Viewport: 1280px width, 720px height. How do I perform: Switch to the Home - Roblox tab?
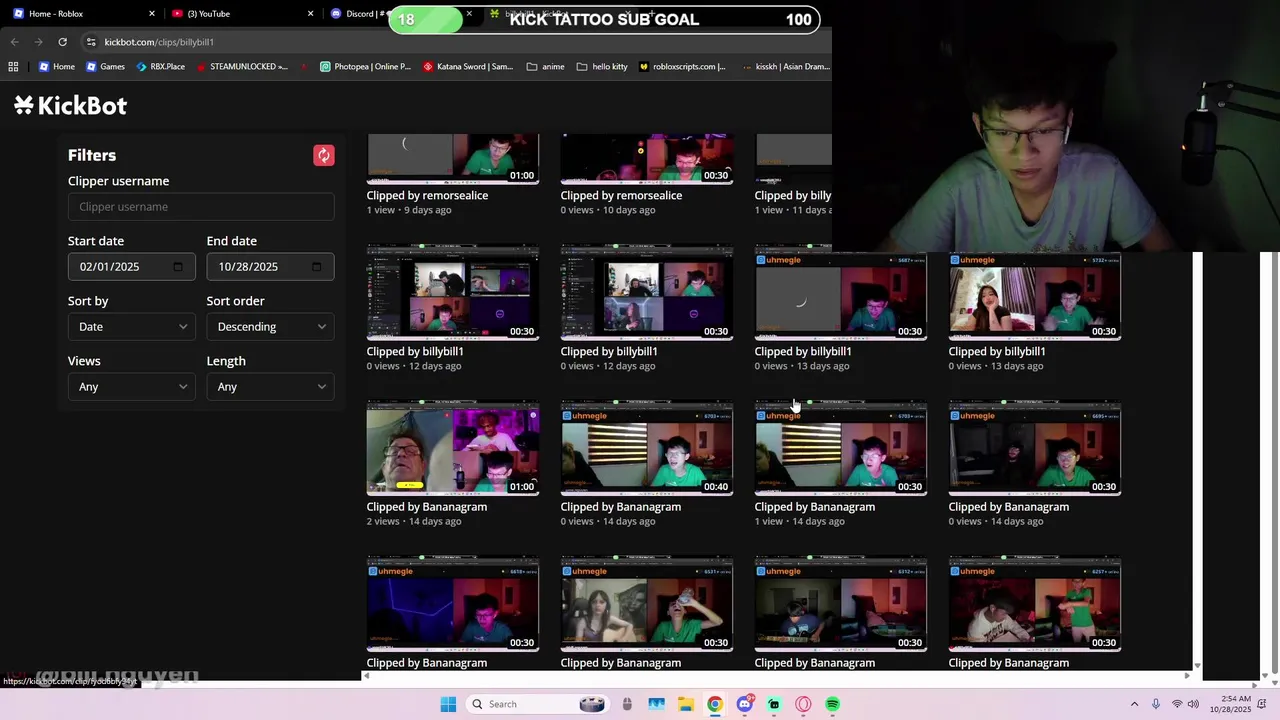tap(82, 14)
